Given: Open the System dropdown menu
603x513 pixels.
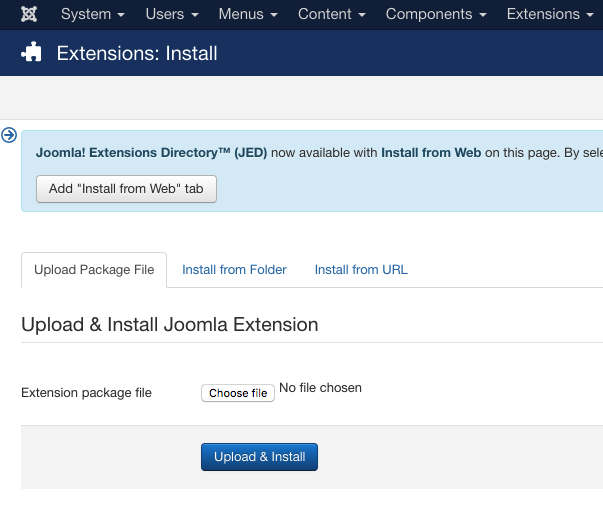Looking at the screenshot, I should 93,14.
